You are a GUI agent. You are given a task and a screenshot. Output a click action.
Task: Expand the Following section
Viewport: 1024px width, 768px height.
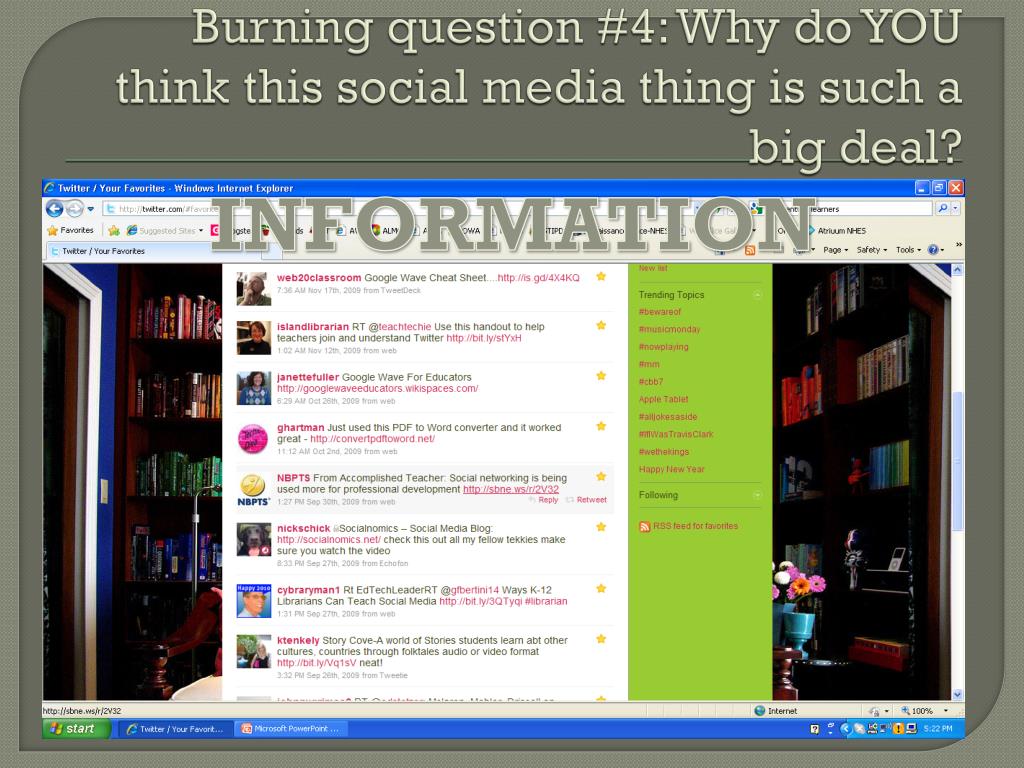coord(757,495)
